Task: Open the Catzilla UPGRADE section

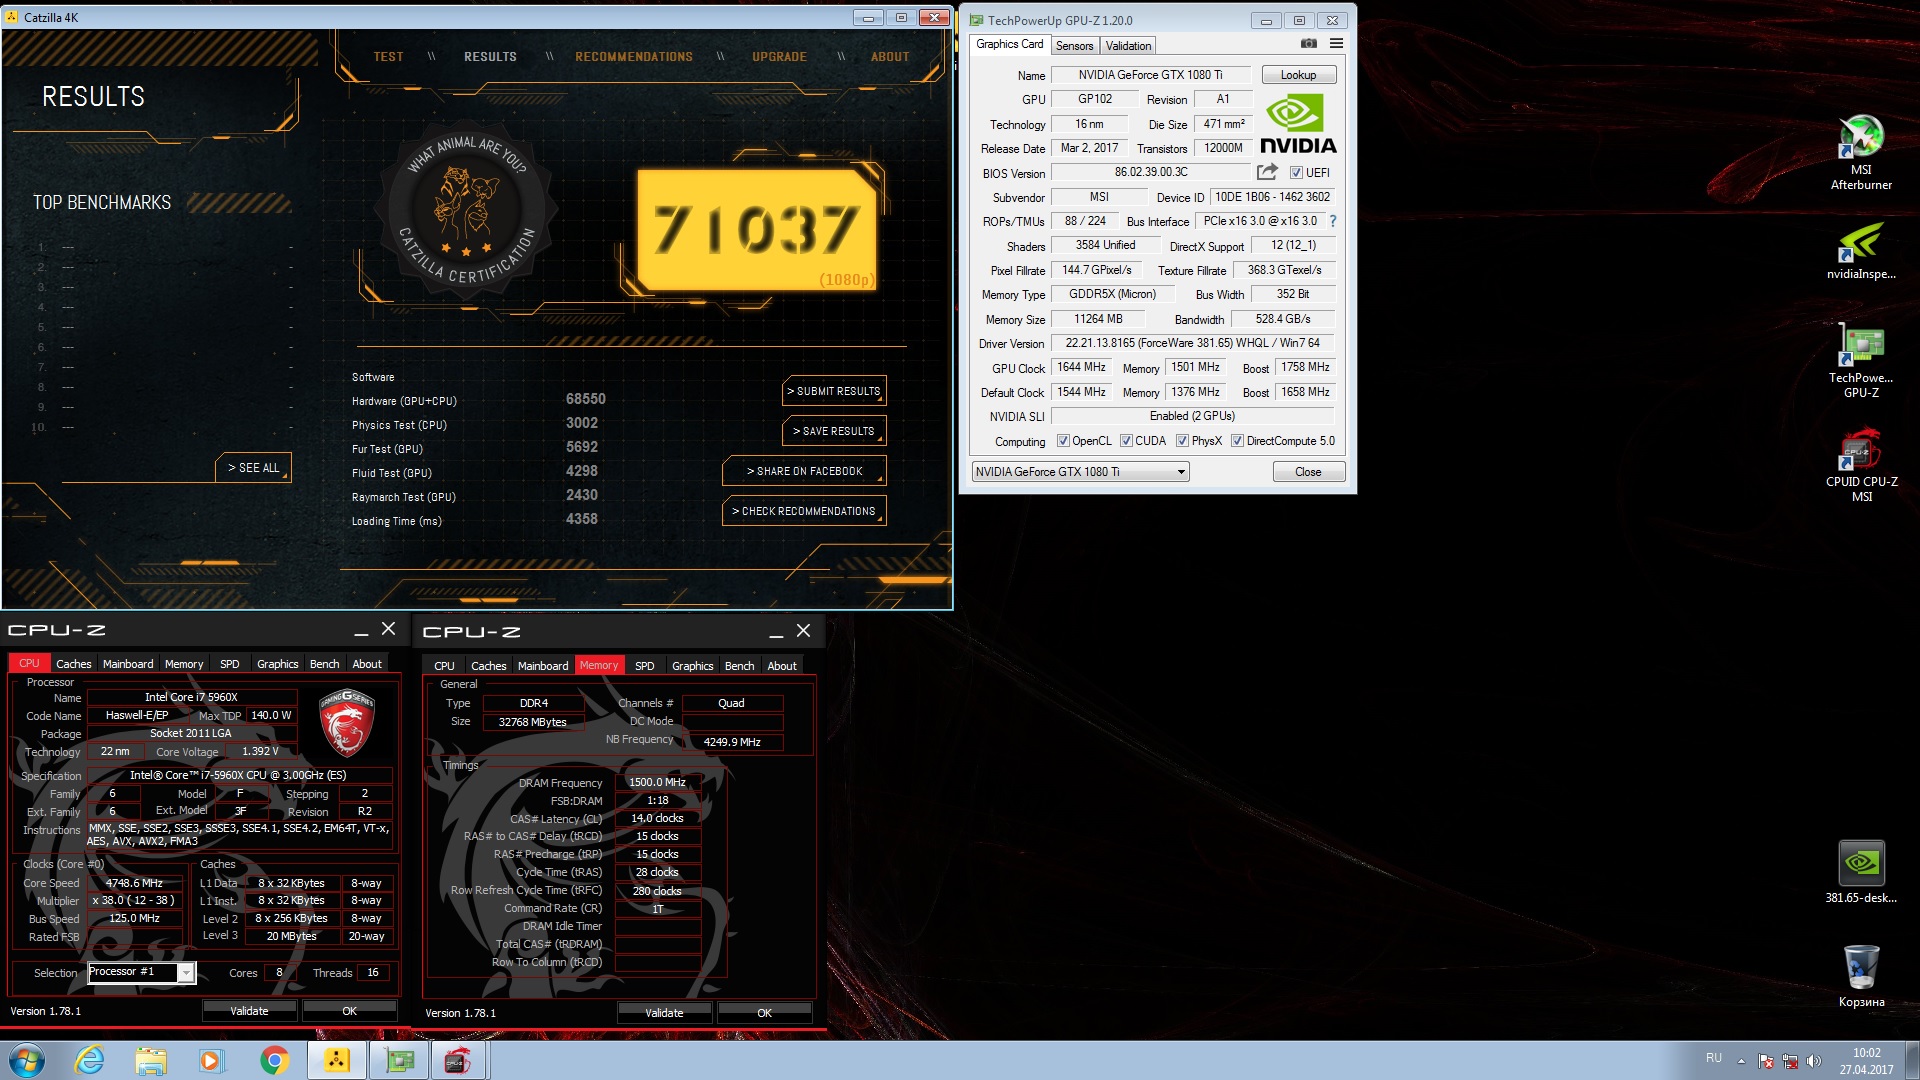Action: click(x=779, y=57)
